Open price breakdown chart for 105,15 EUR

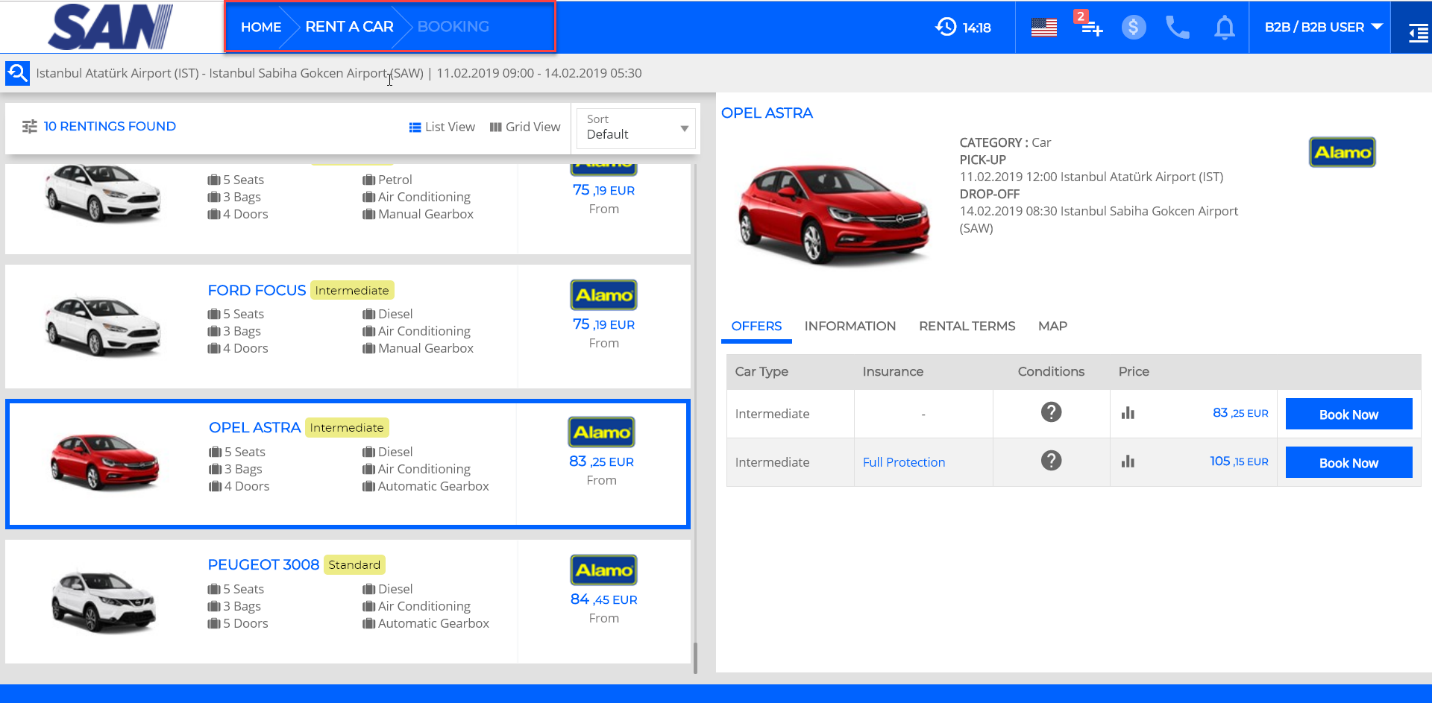tap(1128, 462)
